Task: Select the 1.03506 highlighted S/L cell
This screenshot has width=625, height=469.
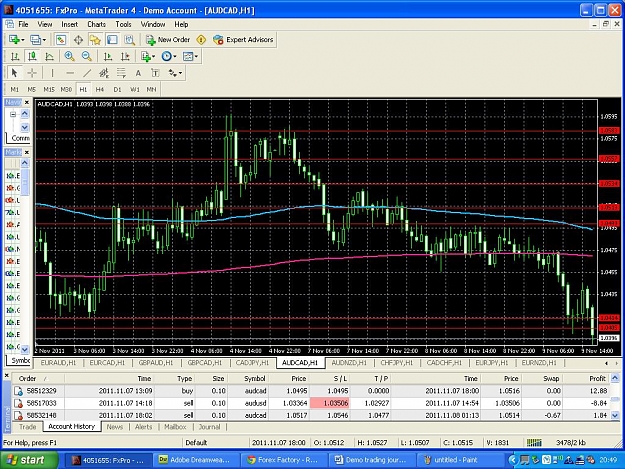Action: pos(330,403)
